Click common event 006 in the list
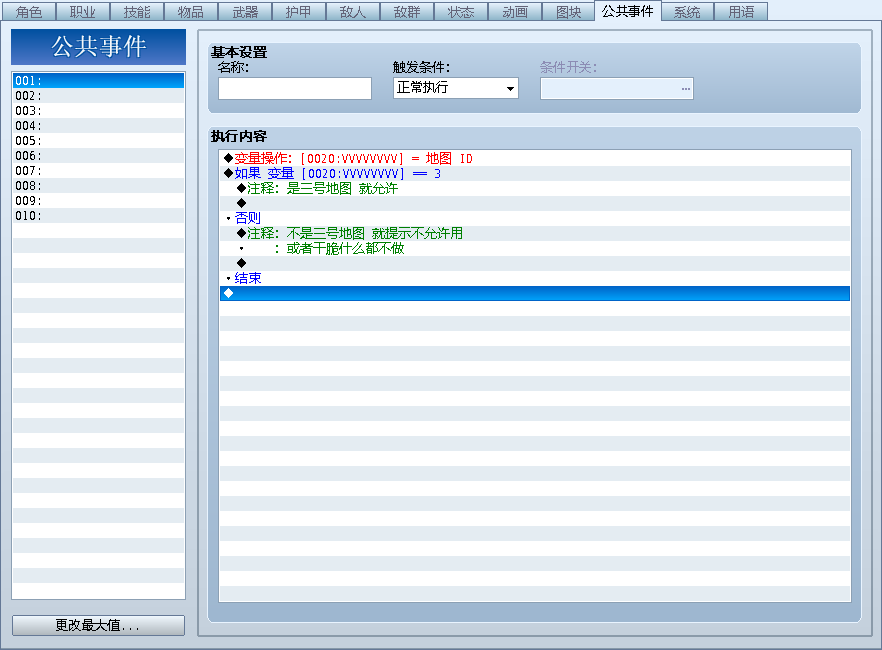Viewport: 882px width, 650px height. (x=98, y=156)
